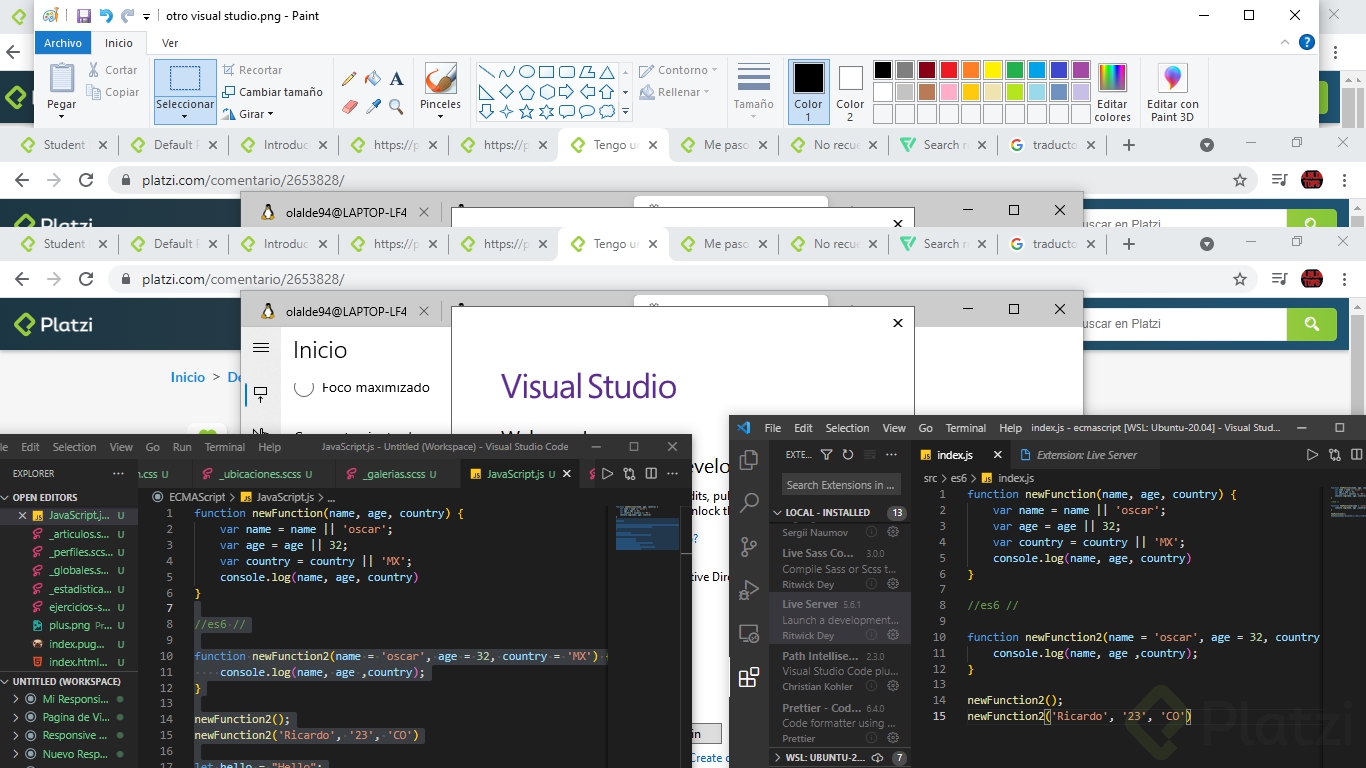Select the Fill with color bucket tool
Screen dimensions: 1366x768
pyautogui.click(x=373, y=79)
